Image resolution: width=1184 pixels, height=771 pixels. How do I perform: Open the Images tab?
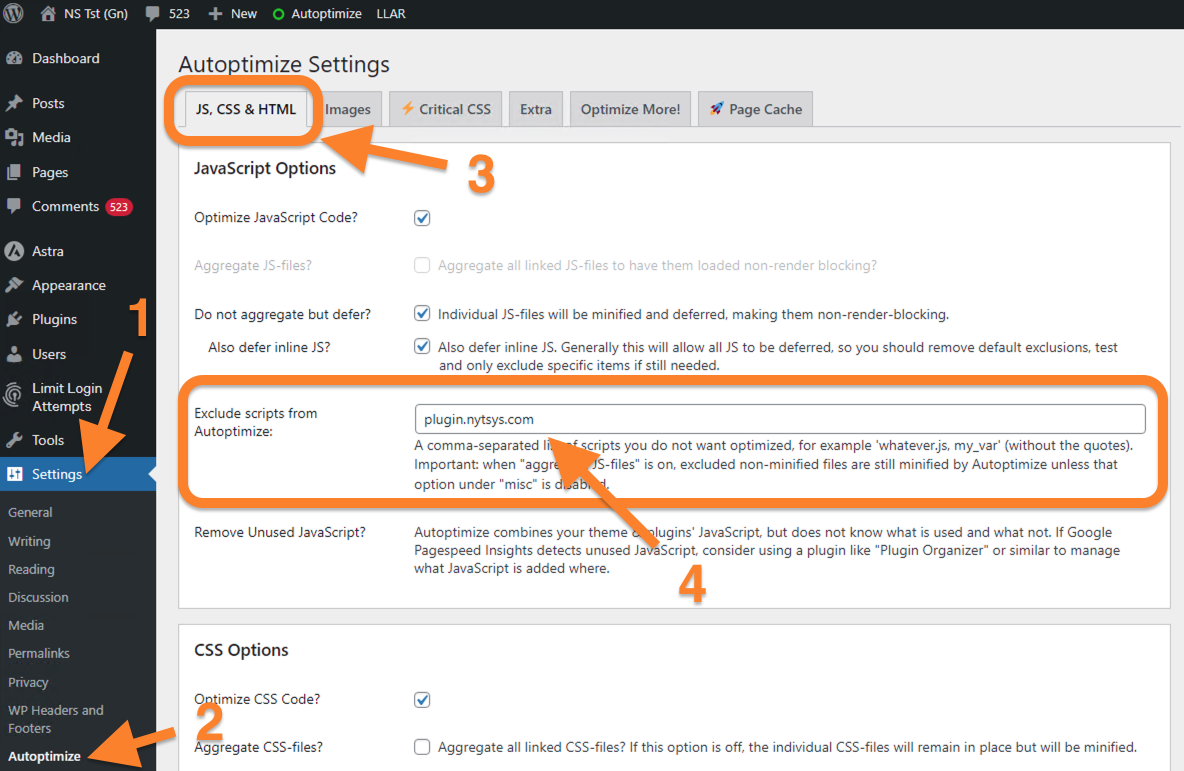348,109
